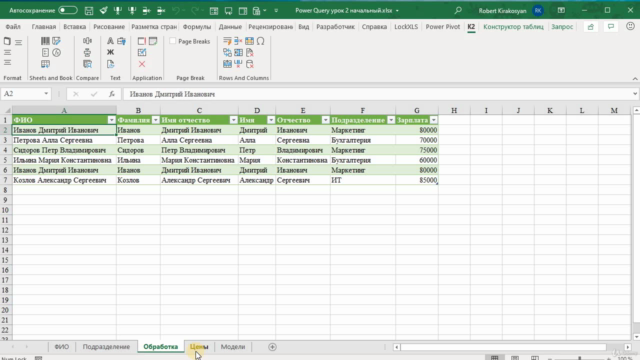Screen dimensions: 640x360
Task: Switch to the Формулы tab
Action: click(197, 27)
